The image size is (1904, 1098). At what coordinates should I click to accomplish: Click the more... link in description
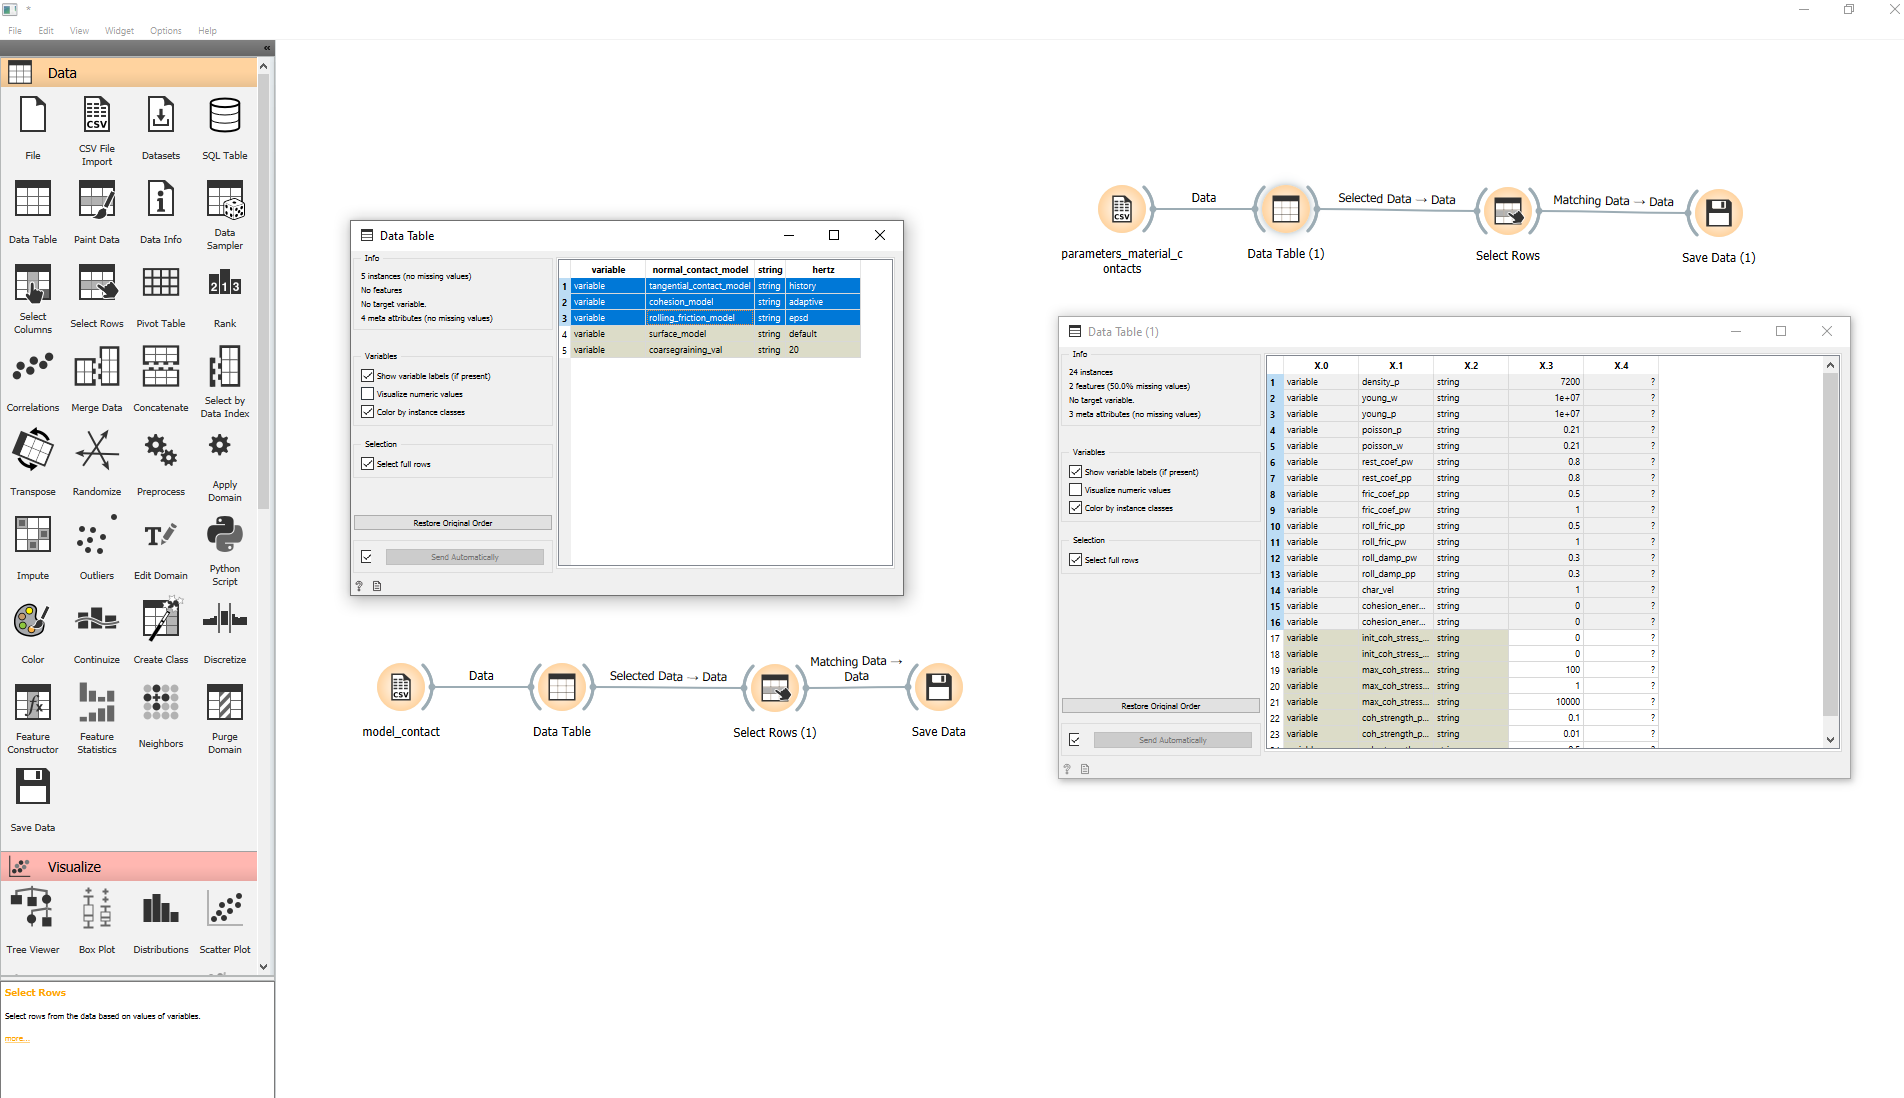[x=17, y=1039]
